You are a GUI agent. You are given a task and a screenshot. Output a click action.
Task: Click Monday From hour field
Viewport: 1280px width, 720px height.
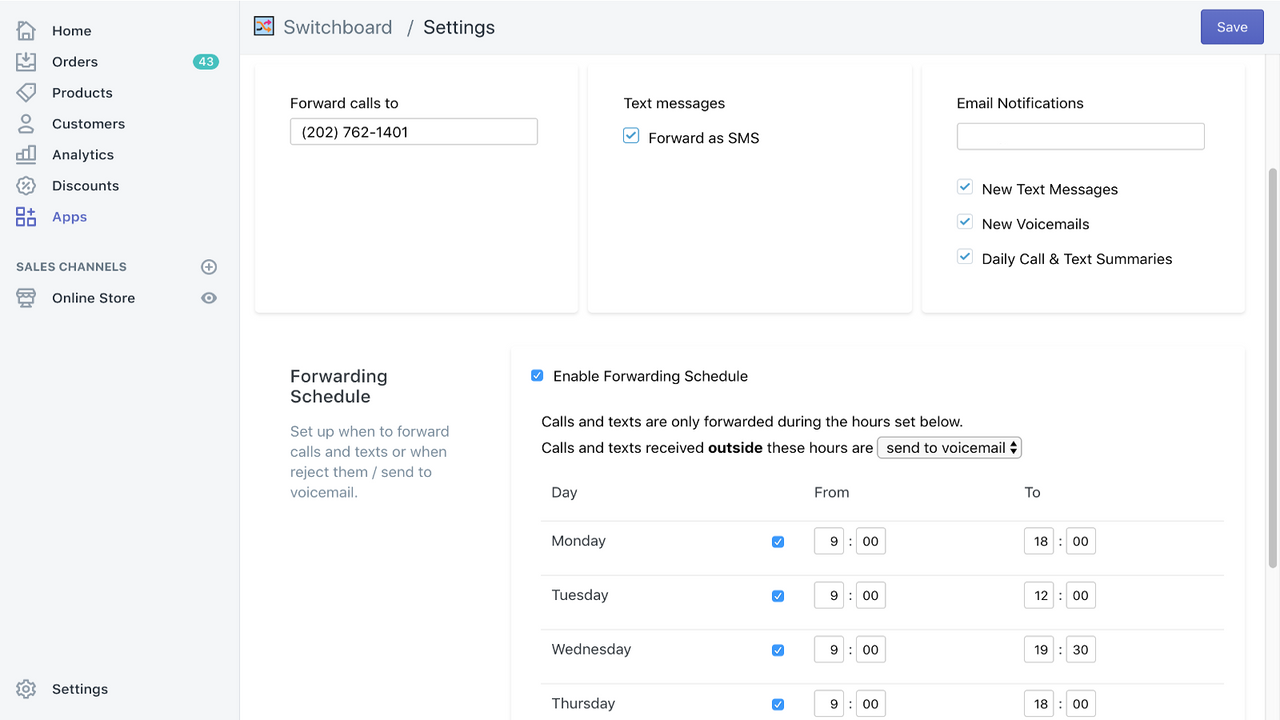[829, 542]
